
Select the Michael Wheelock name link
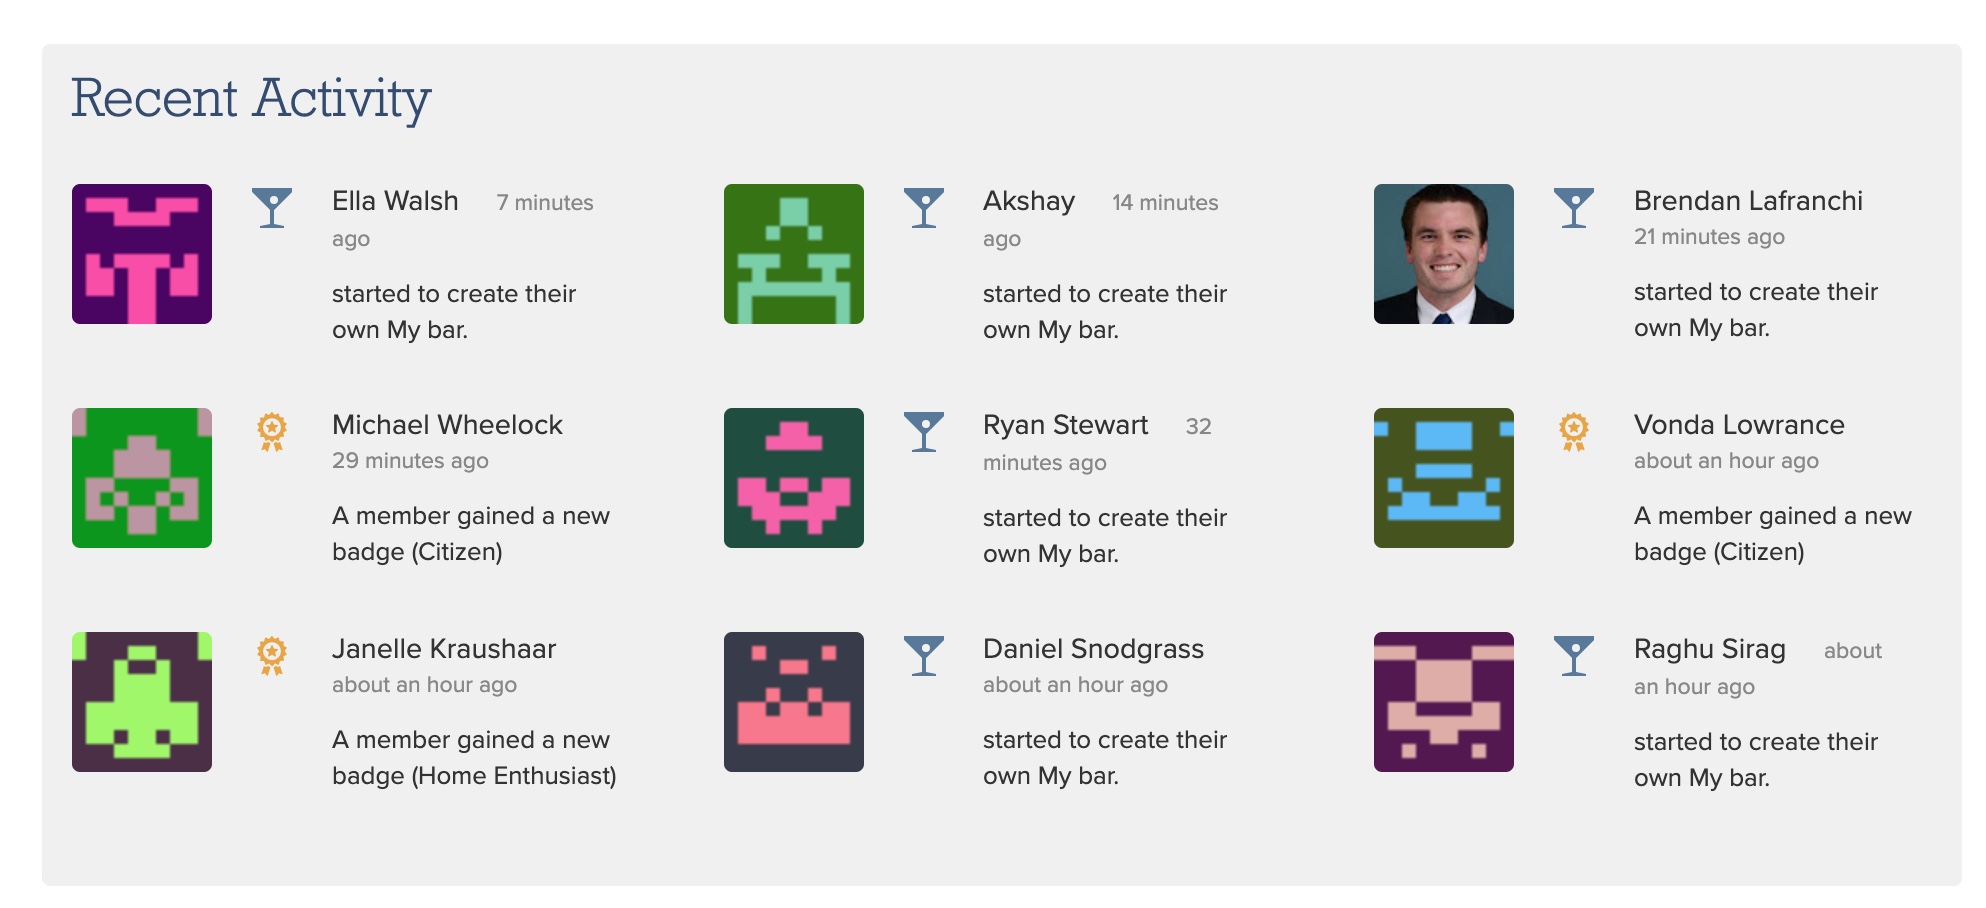447,425
